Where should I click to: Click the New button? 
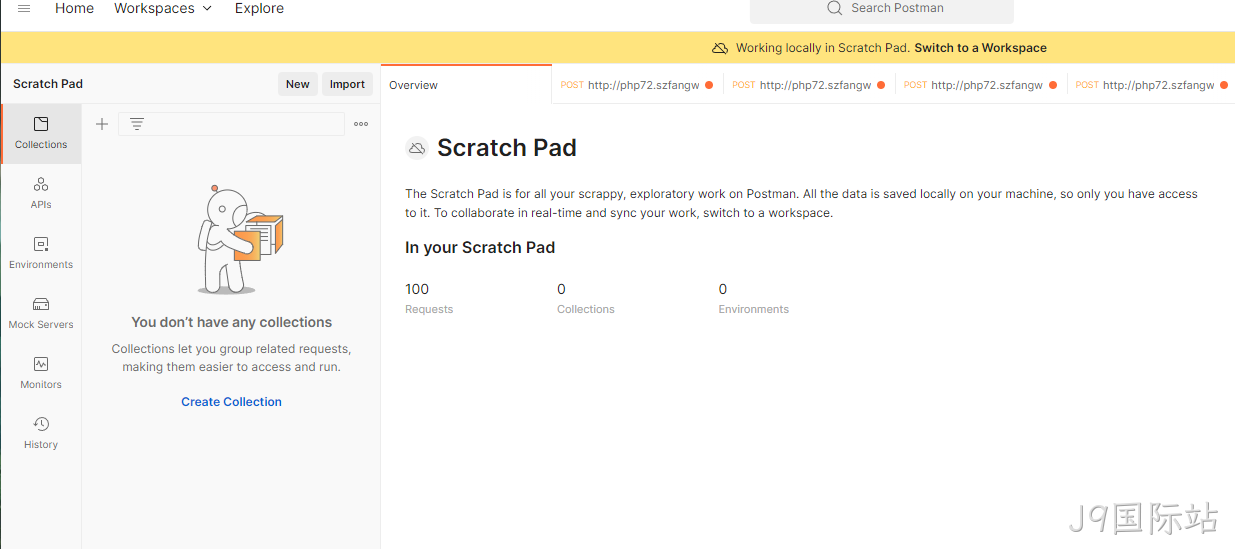coord(298,84)
